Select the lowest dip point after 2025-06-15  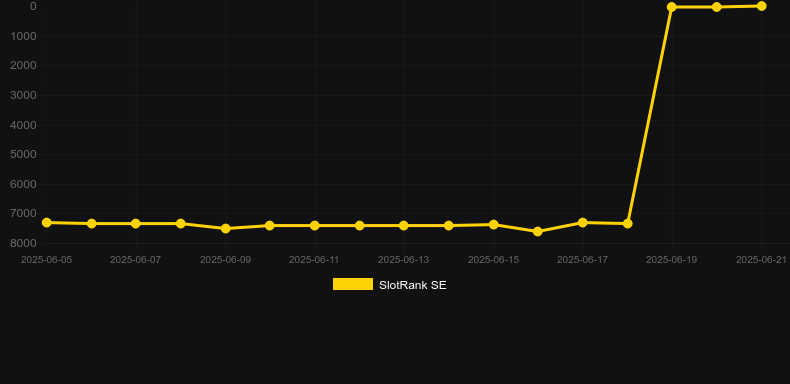[x=538, y=231]
